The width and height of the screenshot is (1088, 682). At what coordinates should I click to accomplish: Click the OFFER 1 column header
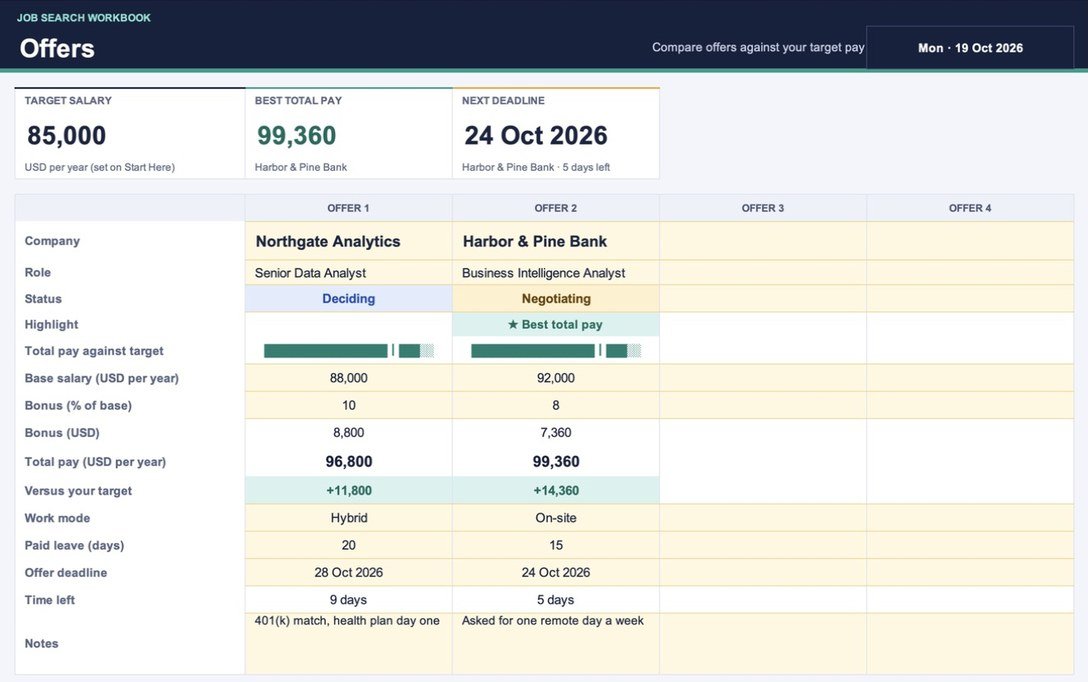348,208
